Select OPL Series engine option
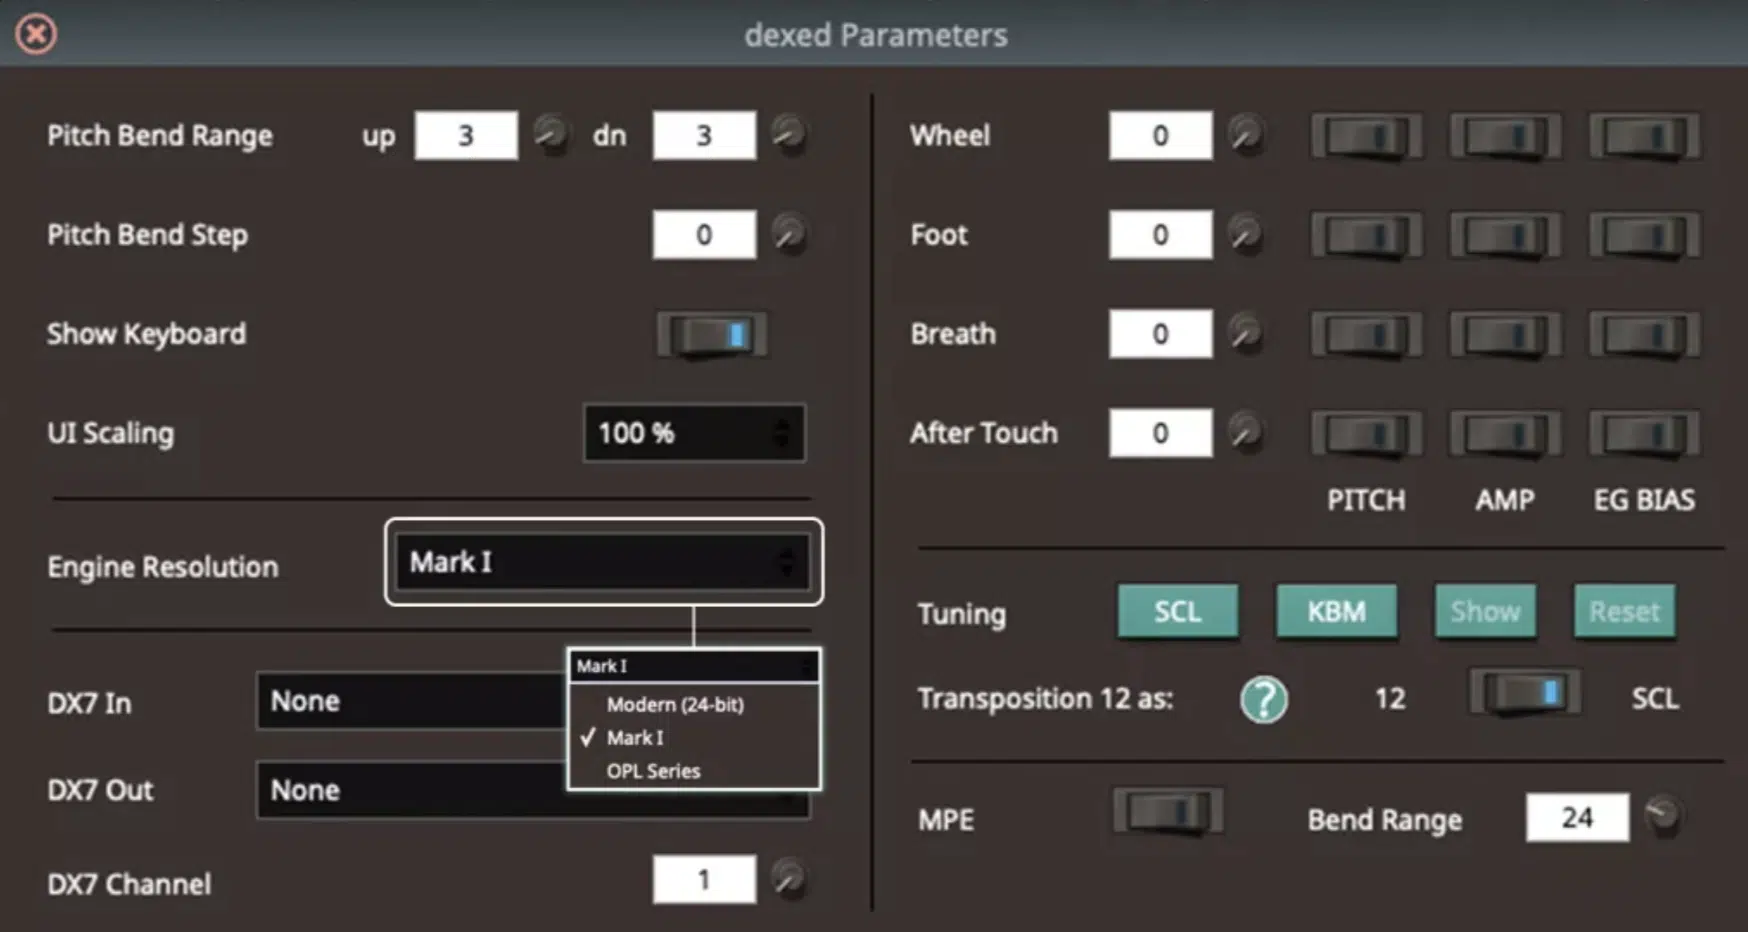This screenshot has width=1748, height=932. (653, 771)
